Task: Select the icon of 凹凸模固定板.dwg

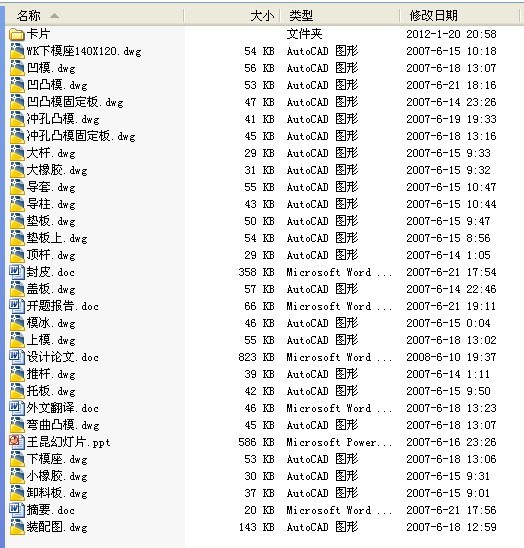Action: [17, 102]
